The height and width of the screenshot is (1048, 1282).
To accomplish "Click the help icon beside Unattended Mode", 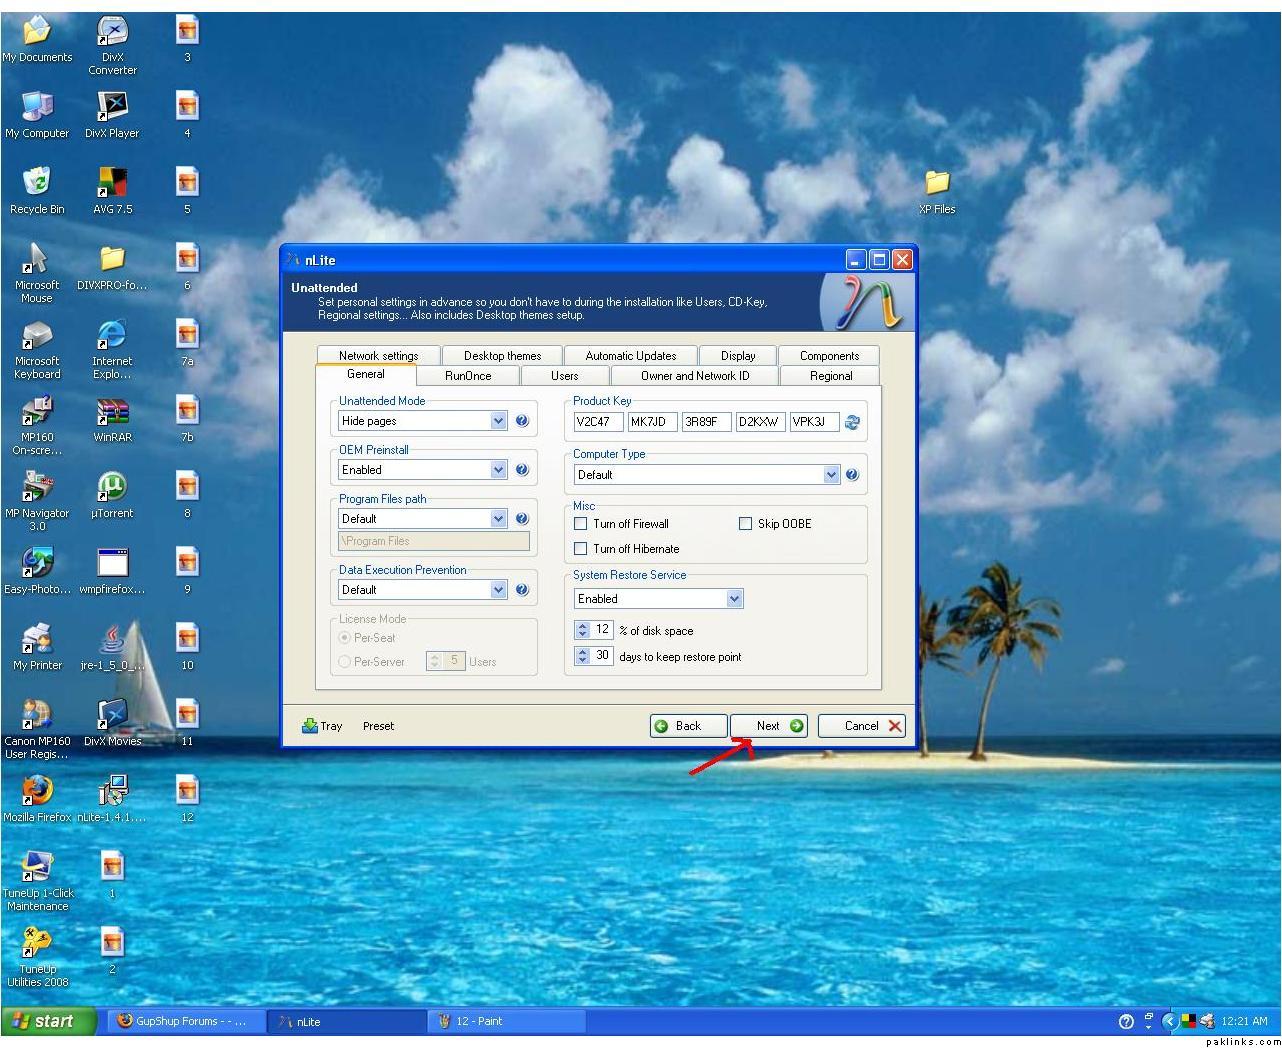I will 521,421.
